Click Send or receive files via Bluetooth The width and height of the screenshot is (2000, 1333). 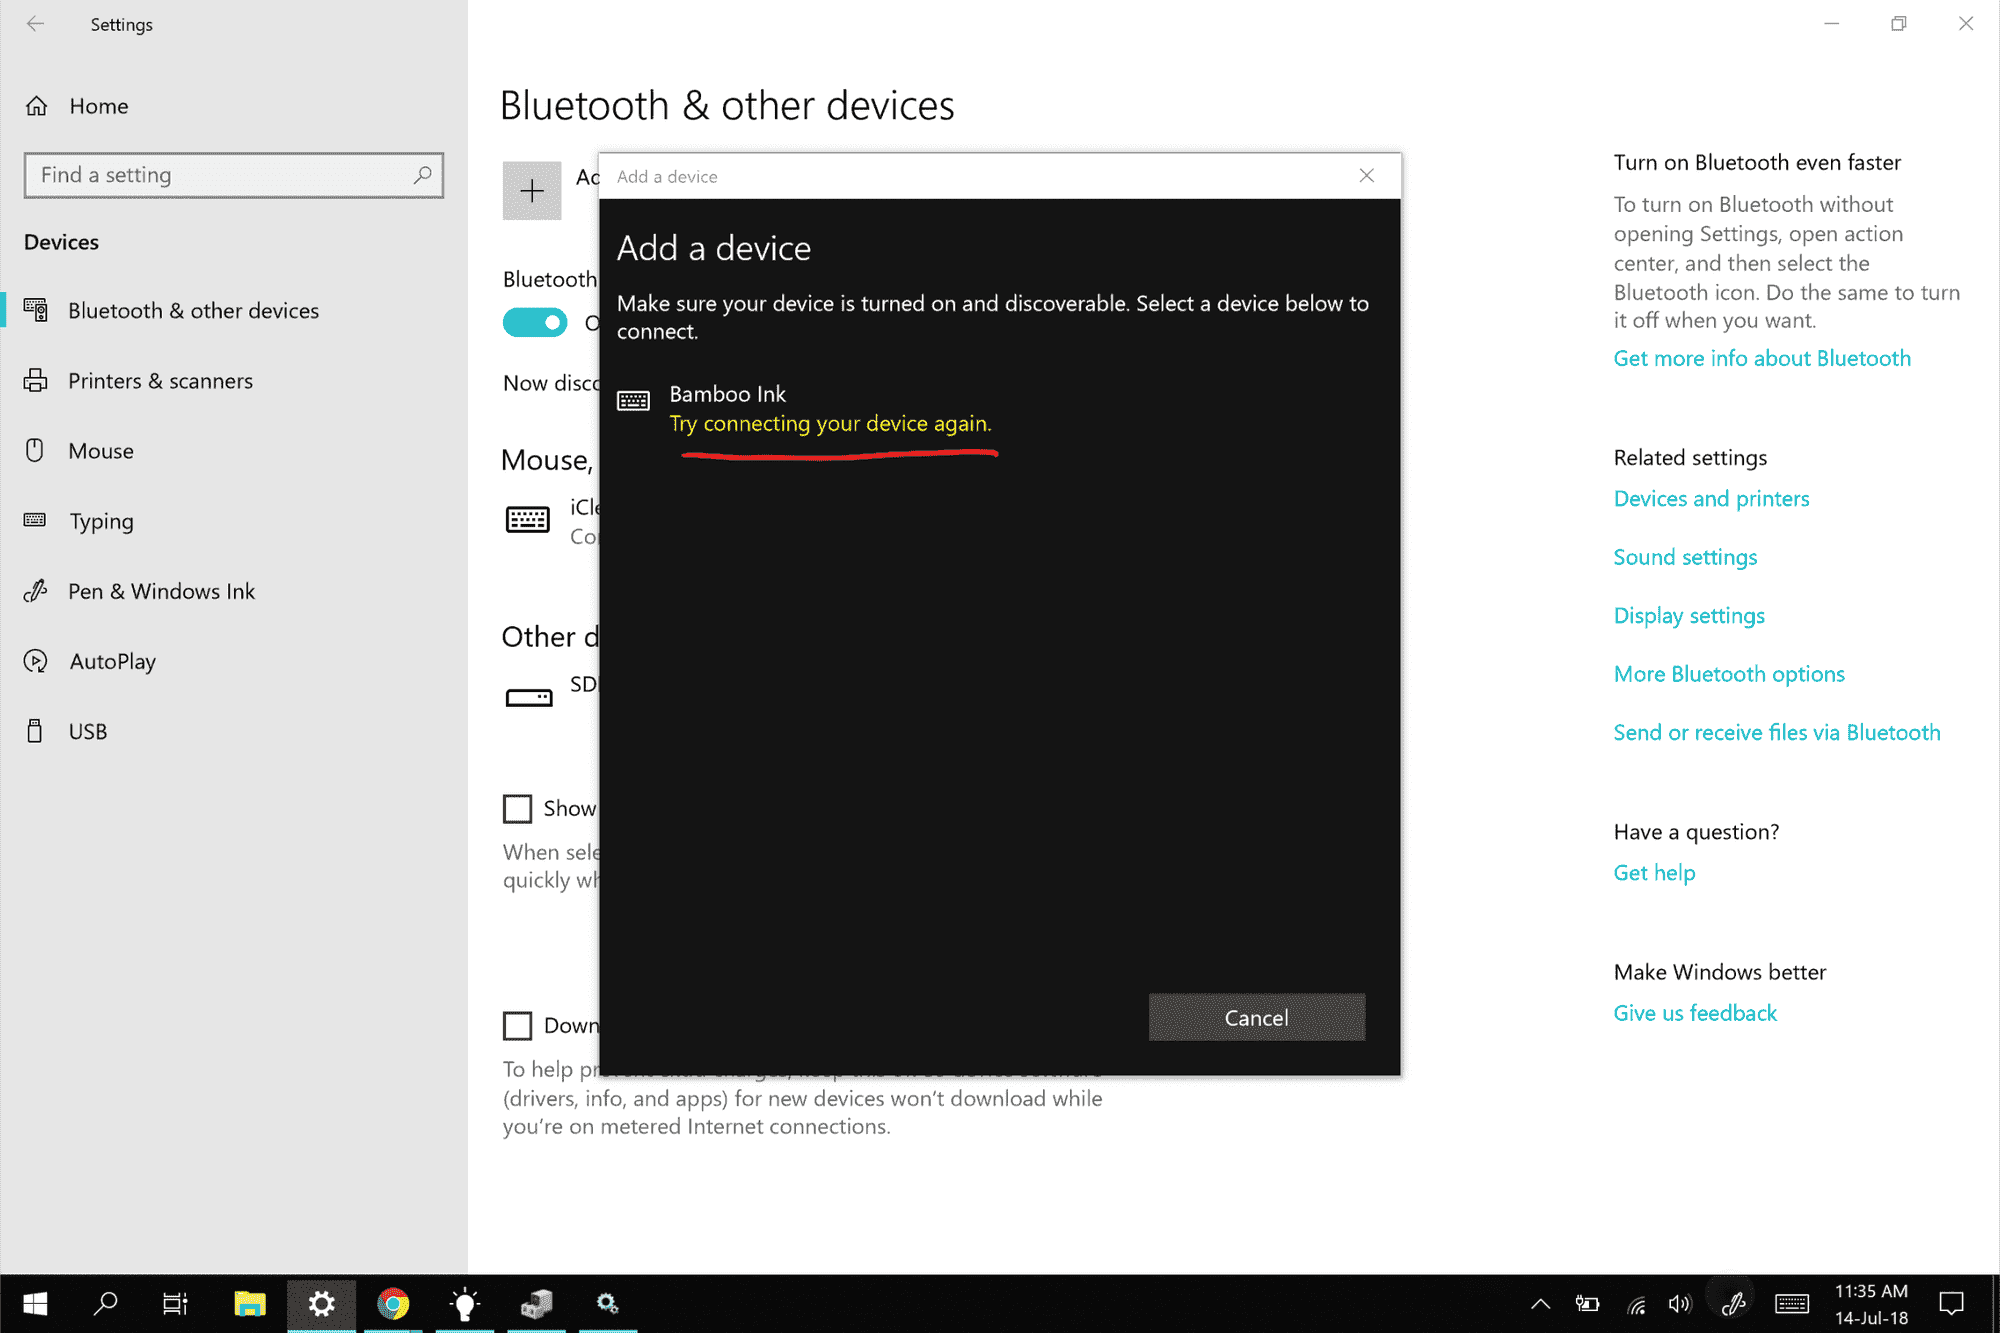point(1777,733)
